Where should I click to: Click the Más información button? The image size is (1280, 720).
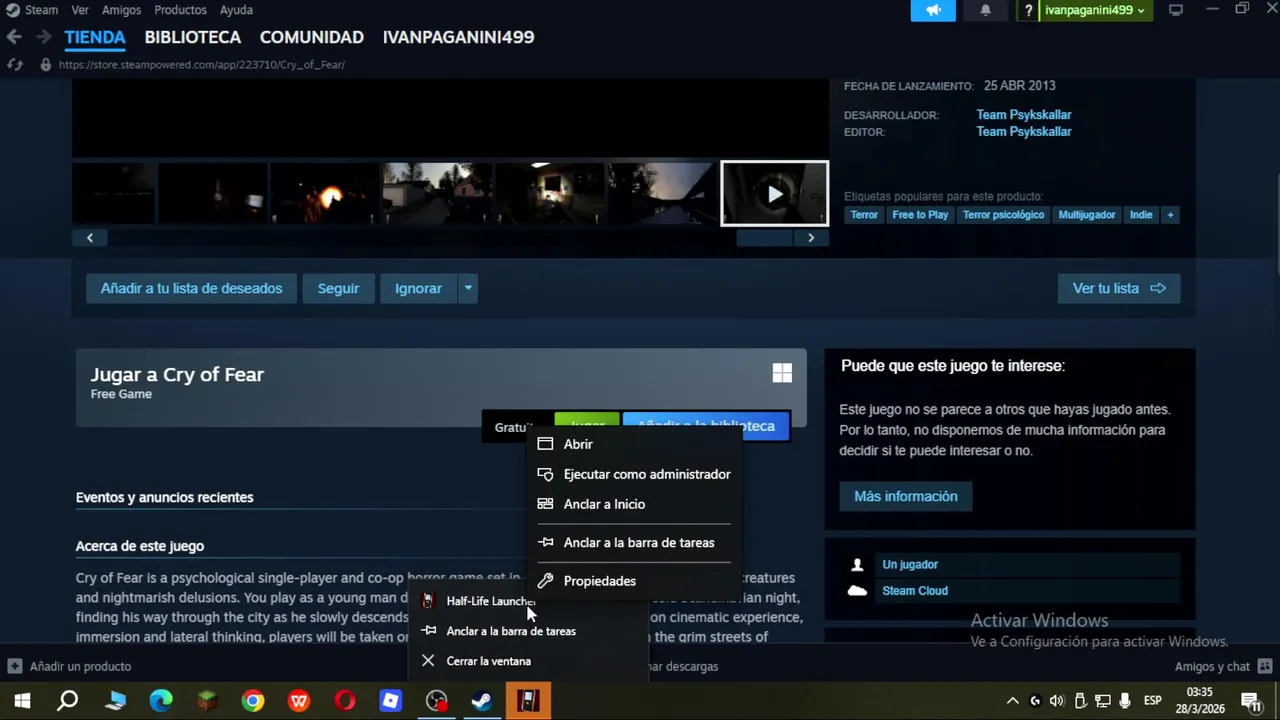click(x=905, y=496)
